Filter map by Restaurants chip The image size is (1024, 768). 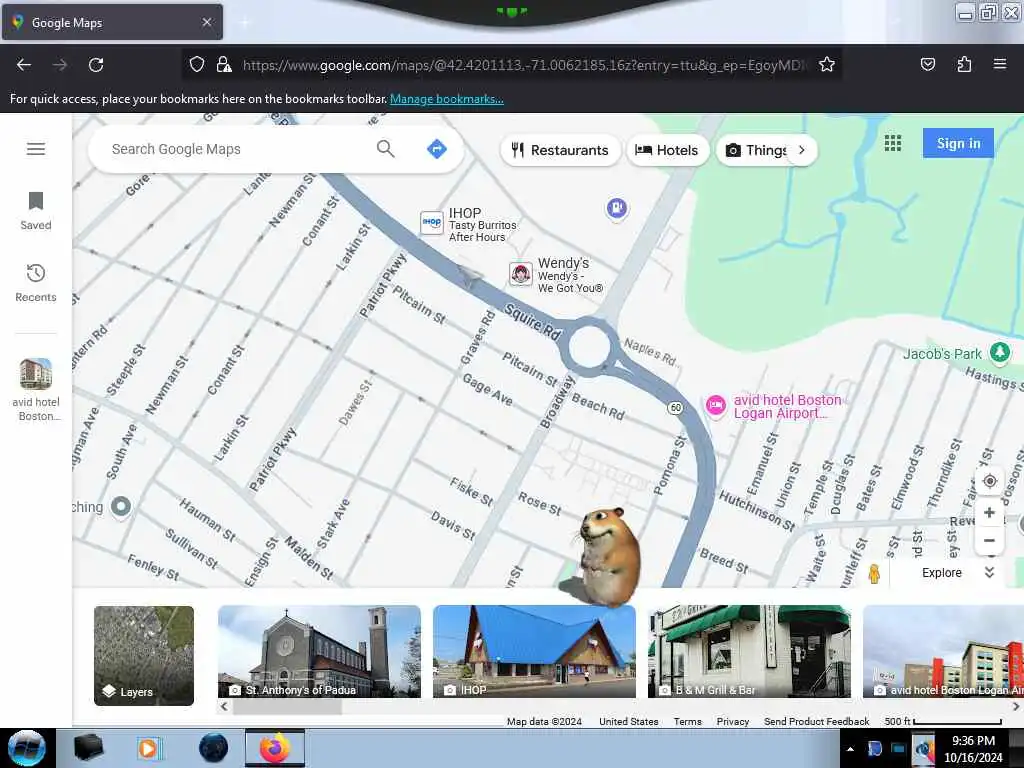[x=560, y=150]
